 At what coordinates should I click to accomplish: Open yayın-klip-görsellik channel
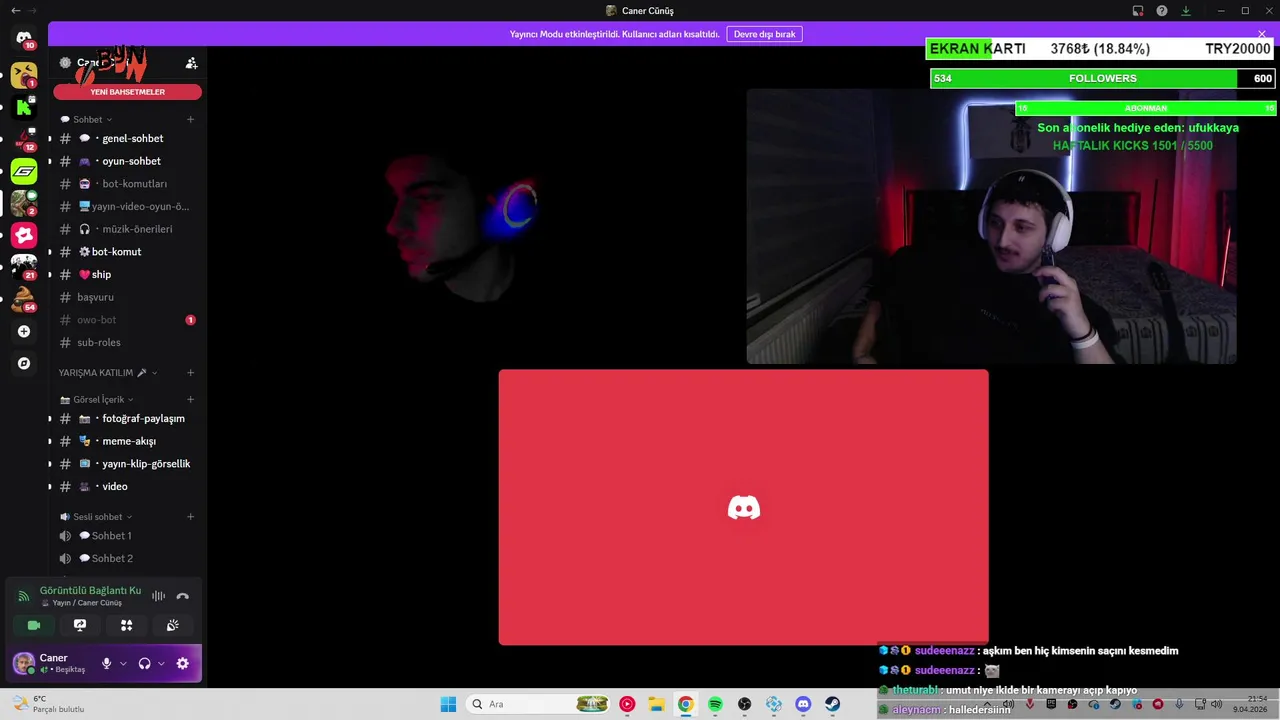click(x=128, y=464)
